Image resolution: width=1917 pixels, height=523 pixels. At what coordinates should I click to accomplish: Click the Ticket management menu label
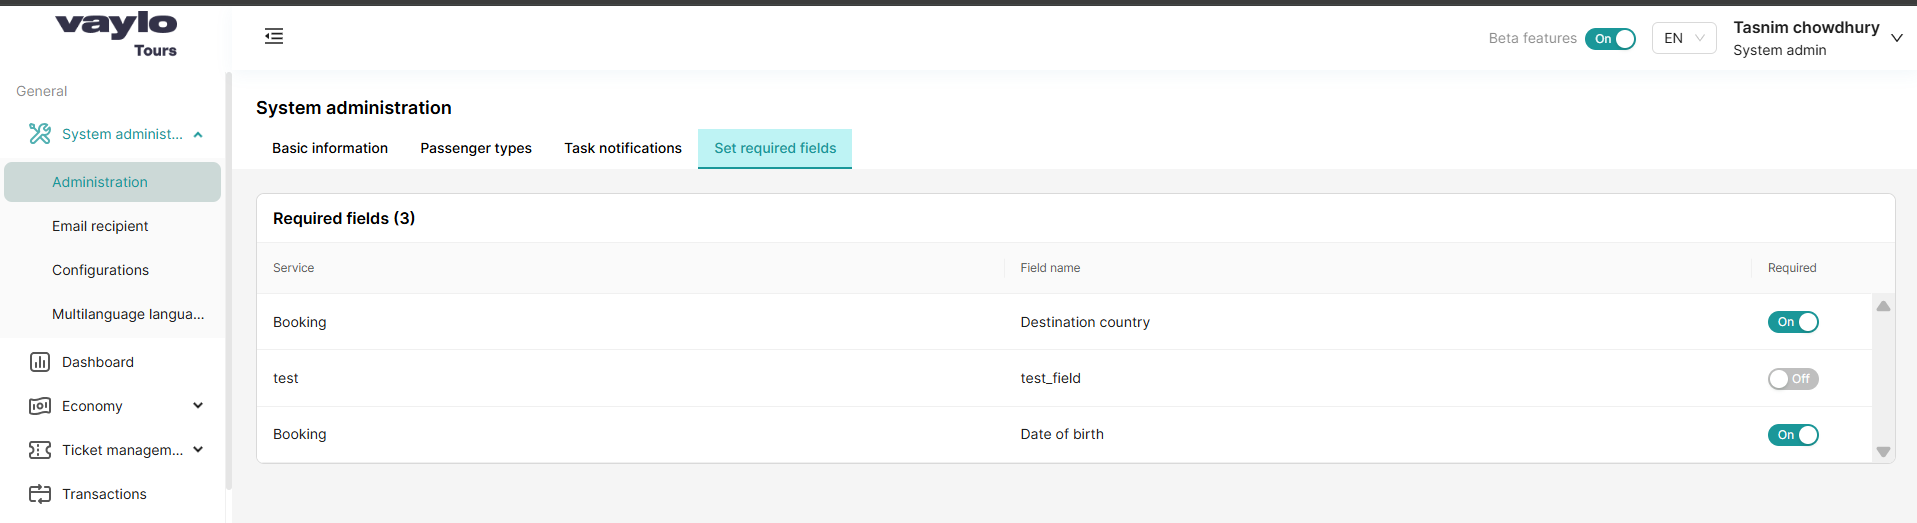pos(122,450)
